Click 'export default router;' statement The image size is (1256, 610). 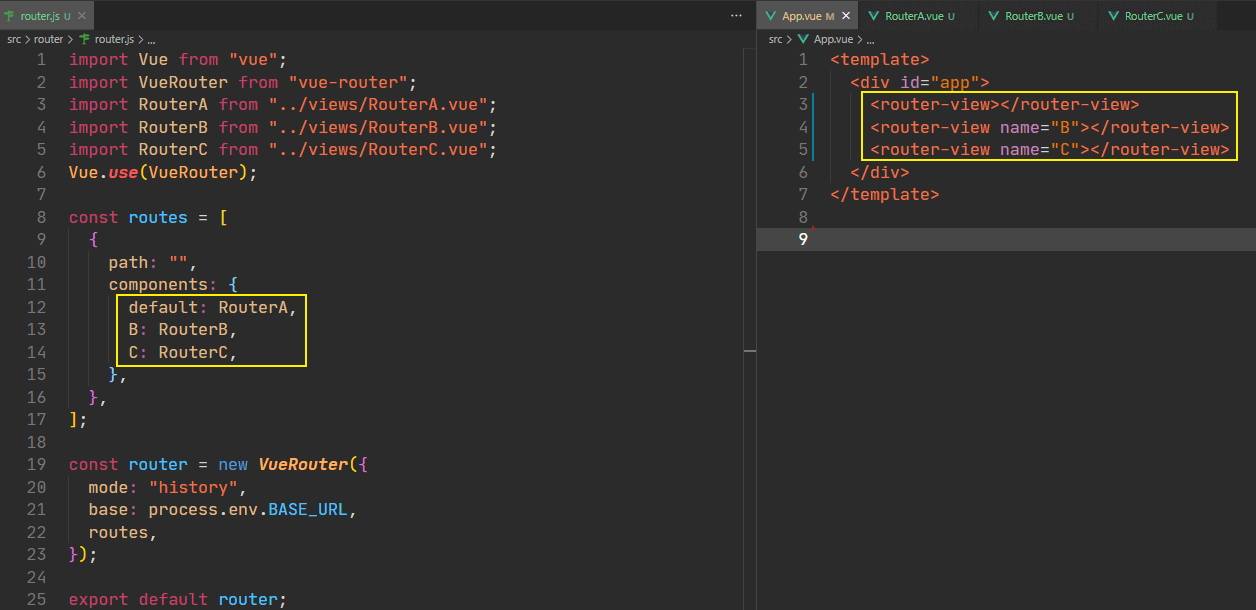pyautogui.click(x=178, y=599)
